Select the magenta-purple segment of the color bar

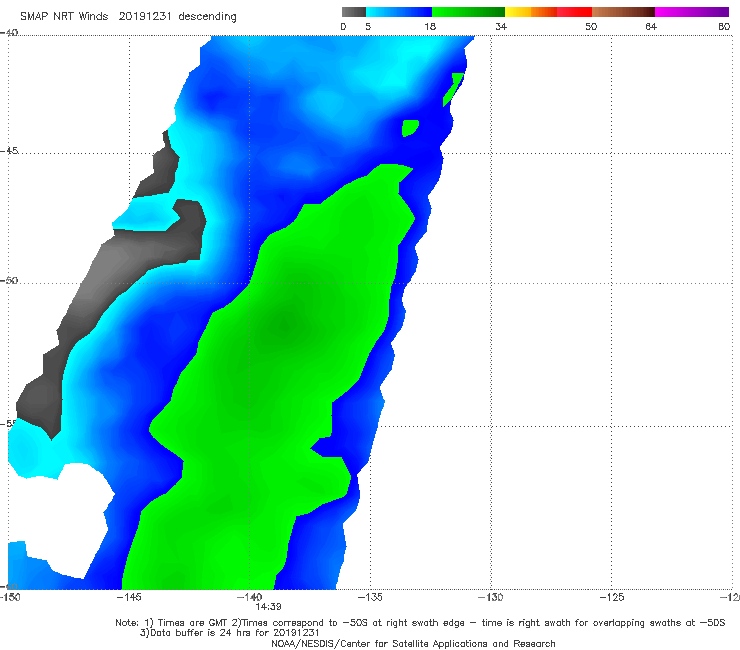(692, 12)
